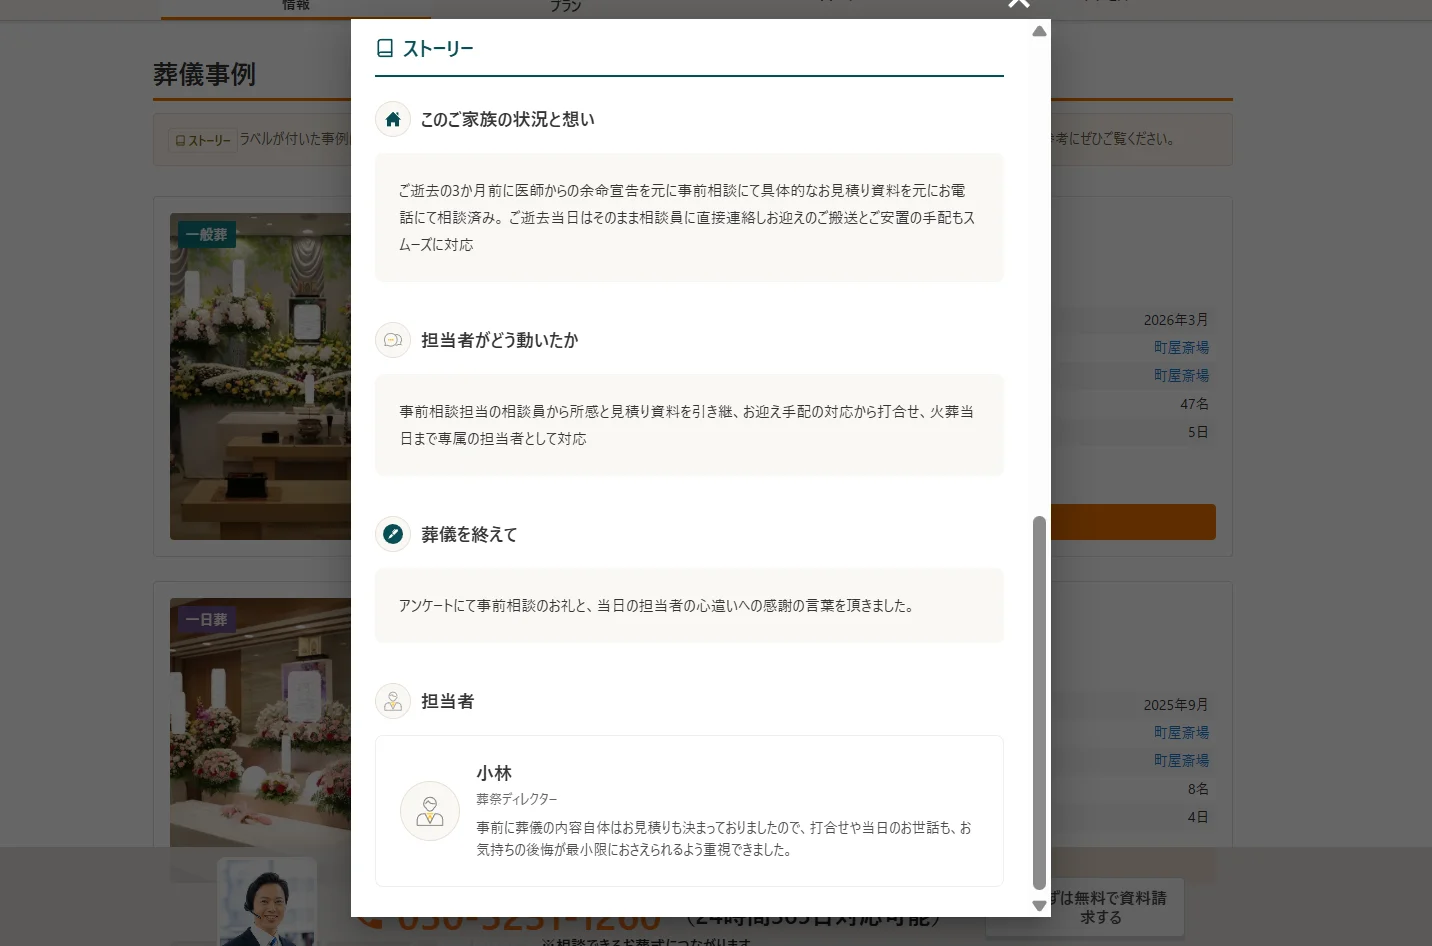Click the ストーリー label badge above the case list
Image resolution: width=1432 pixels, height=946 pixels.
(202, 139)
